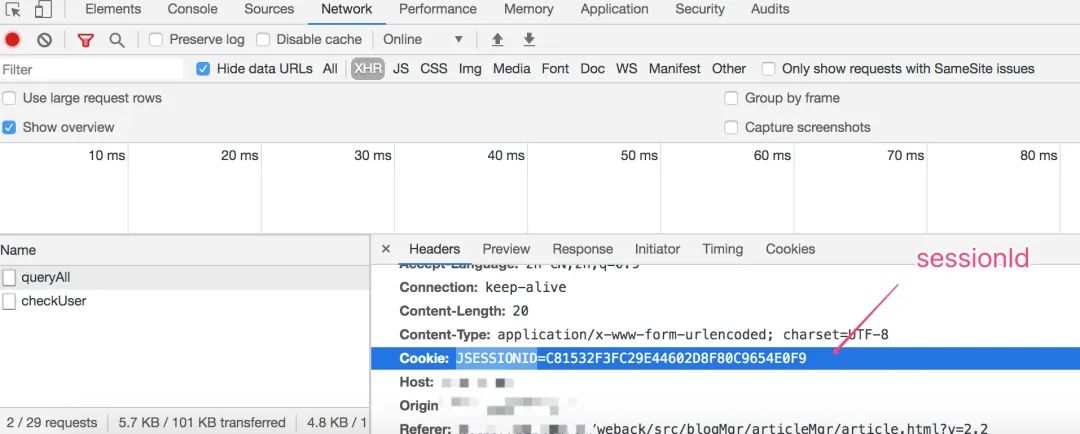Screen dimensions: 1080x434
Task: Click the export HAR download arrow
Action: pos(529,40)
